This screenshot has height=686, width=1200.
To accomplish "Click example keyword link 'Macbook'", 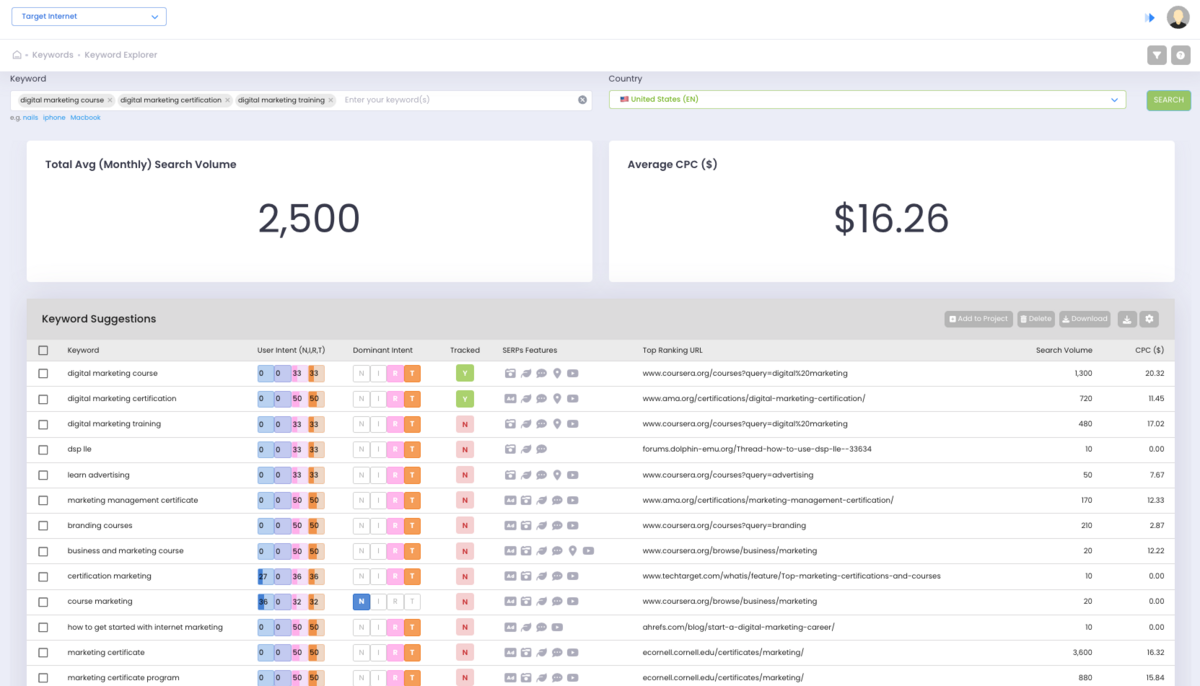I will 85,118.
